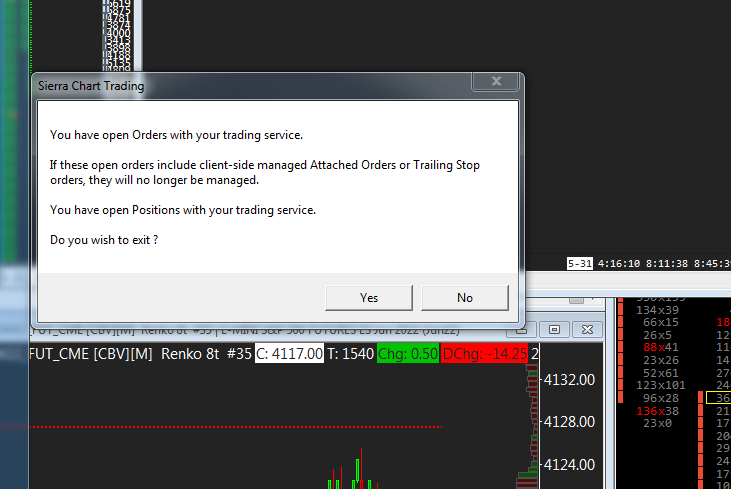Close the Renko chart window
The height and width of the screenshot is (489, 731).
click(587, 330)
